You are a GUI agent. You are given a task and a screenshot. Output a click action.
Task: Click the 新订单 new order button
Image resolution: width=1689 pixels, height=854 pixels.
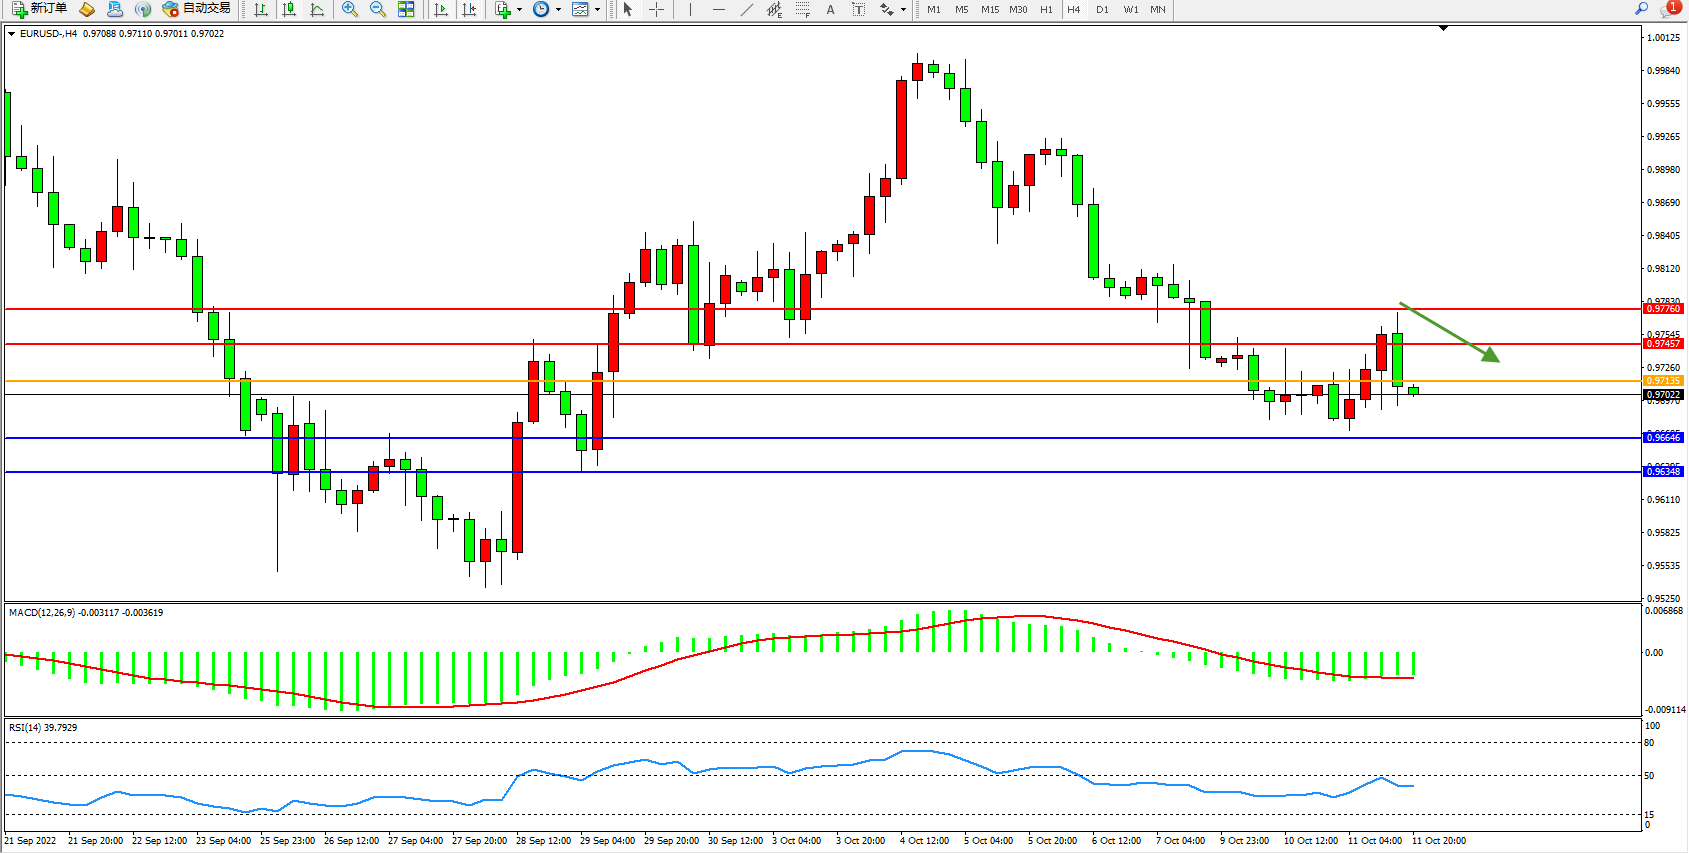point(39,9)
